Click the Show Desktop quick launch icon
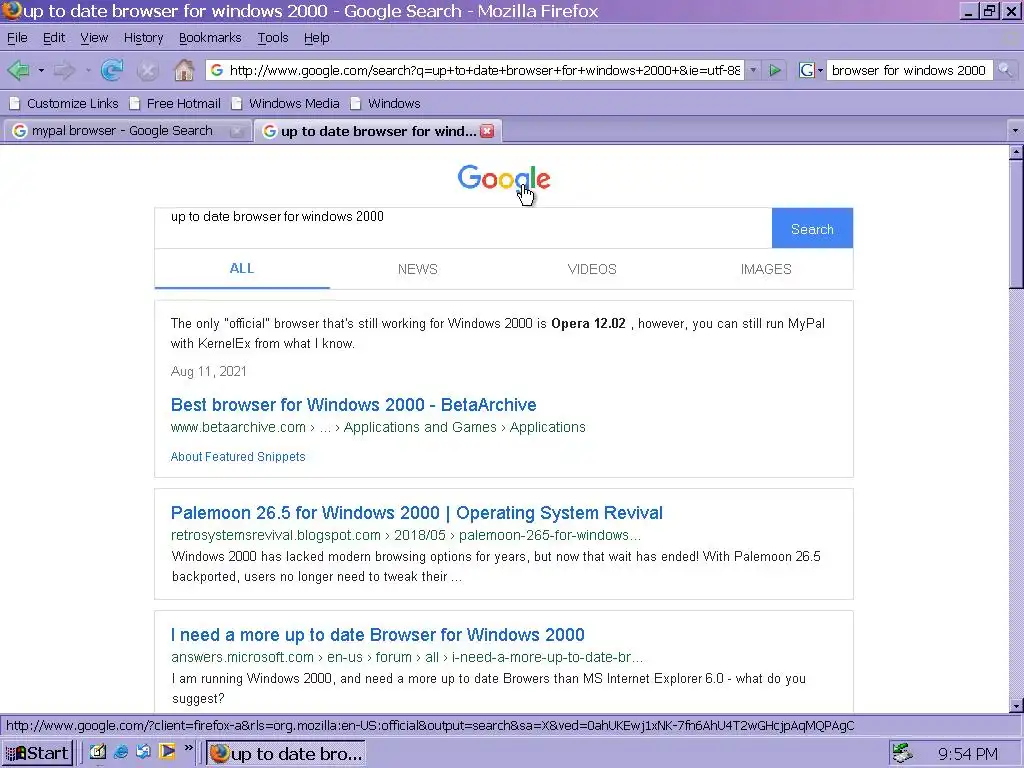 point(98,752)
